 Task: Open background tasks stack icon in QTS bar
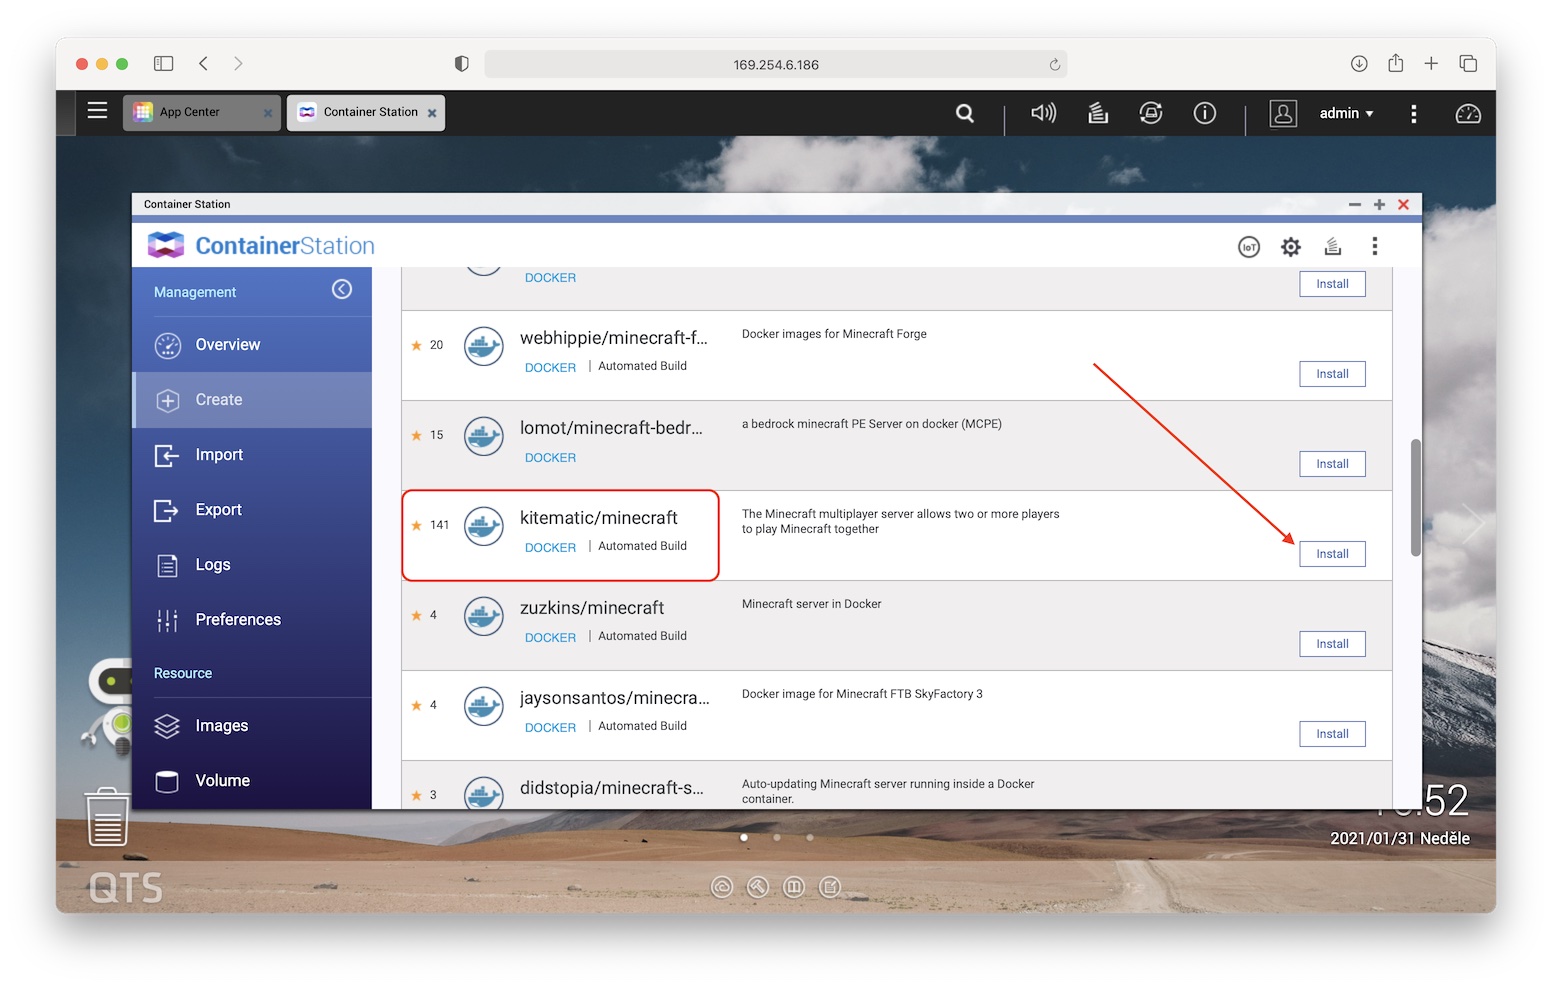pos(1098,113)
